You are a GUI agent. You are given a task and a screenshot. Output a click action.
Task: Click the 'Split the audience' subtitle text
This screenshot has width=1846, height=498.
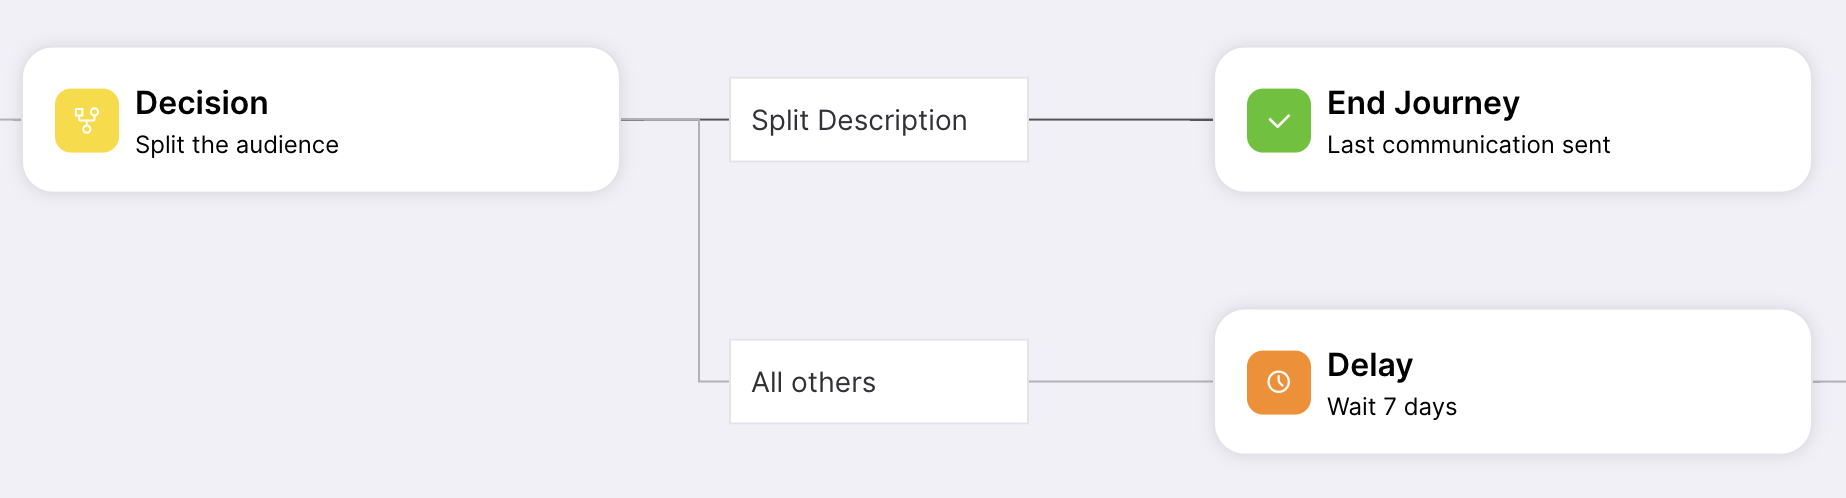pyautogui.click(x=237, y=145)
